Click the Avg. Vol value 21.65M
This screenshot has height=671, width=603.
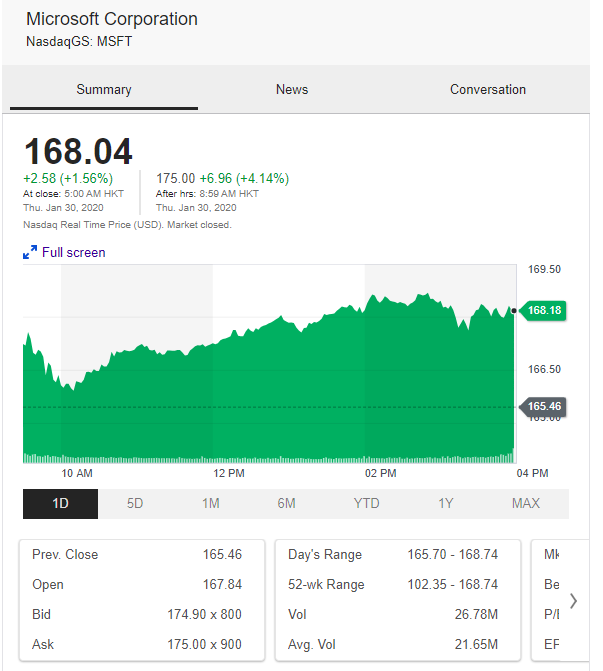tap(476, 644)
